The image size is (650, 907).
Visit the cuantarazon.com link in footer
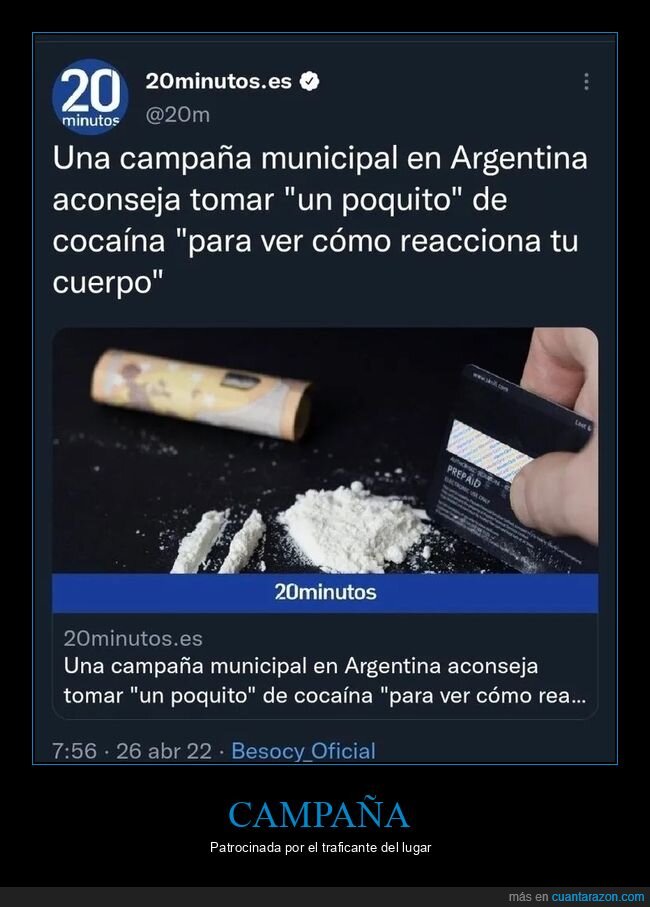[597, 897]
